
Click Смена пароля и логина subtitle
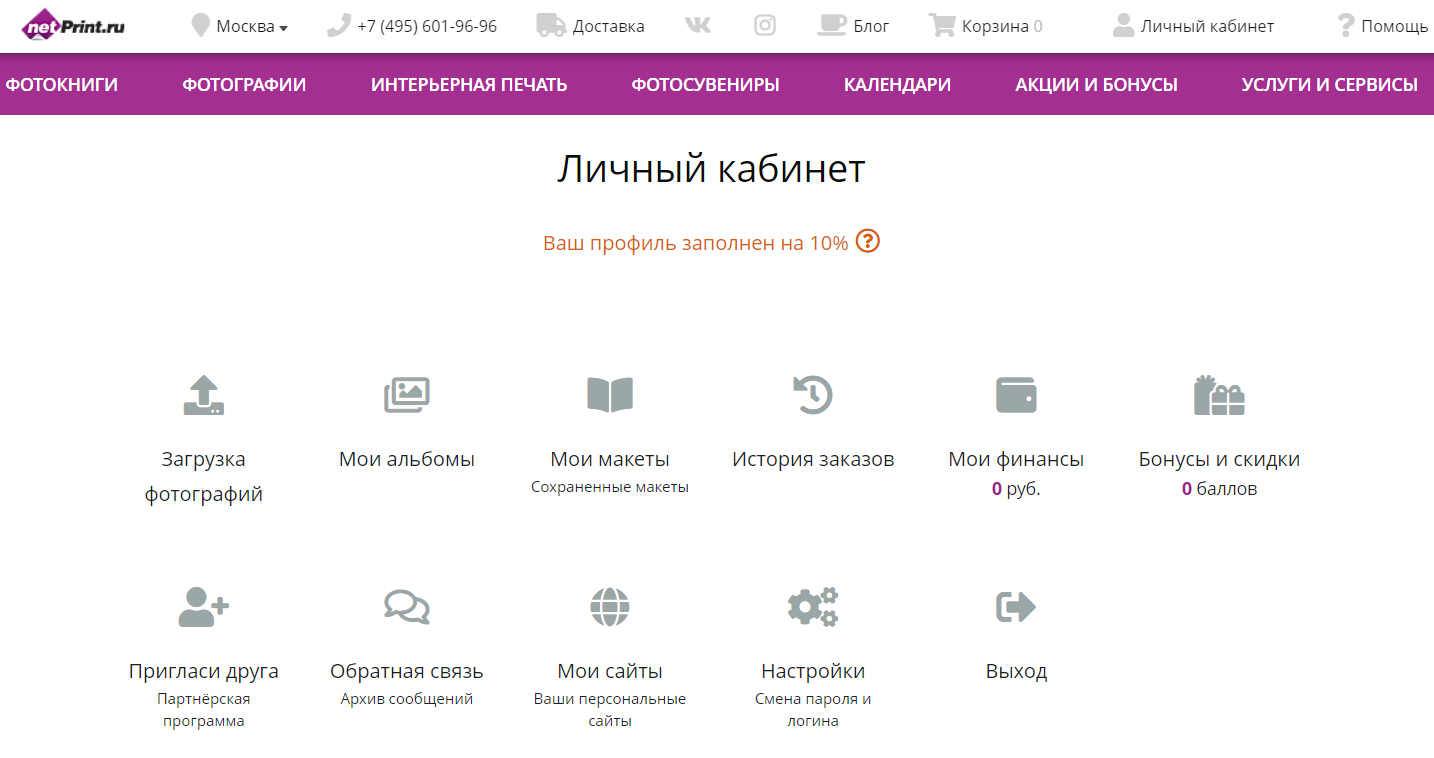[x=813, y=710]
